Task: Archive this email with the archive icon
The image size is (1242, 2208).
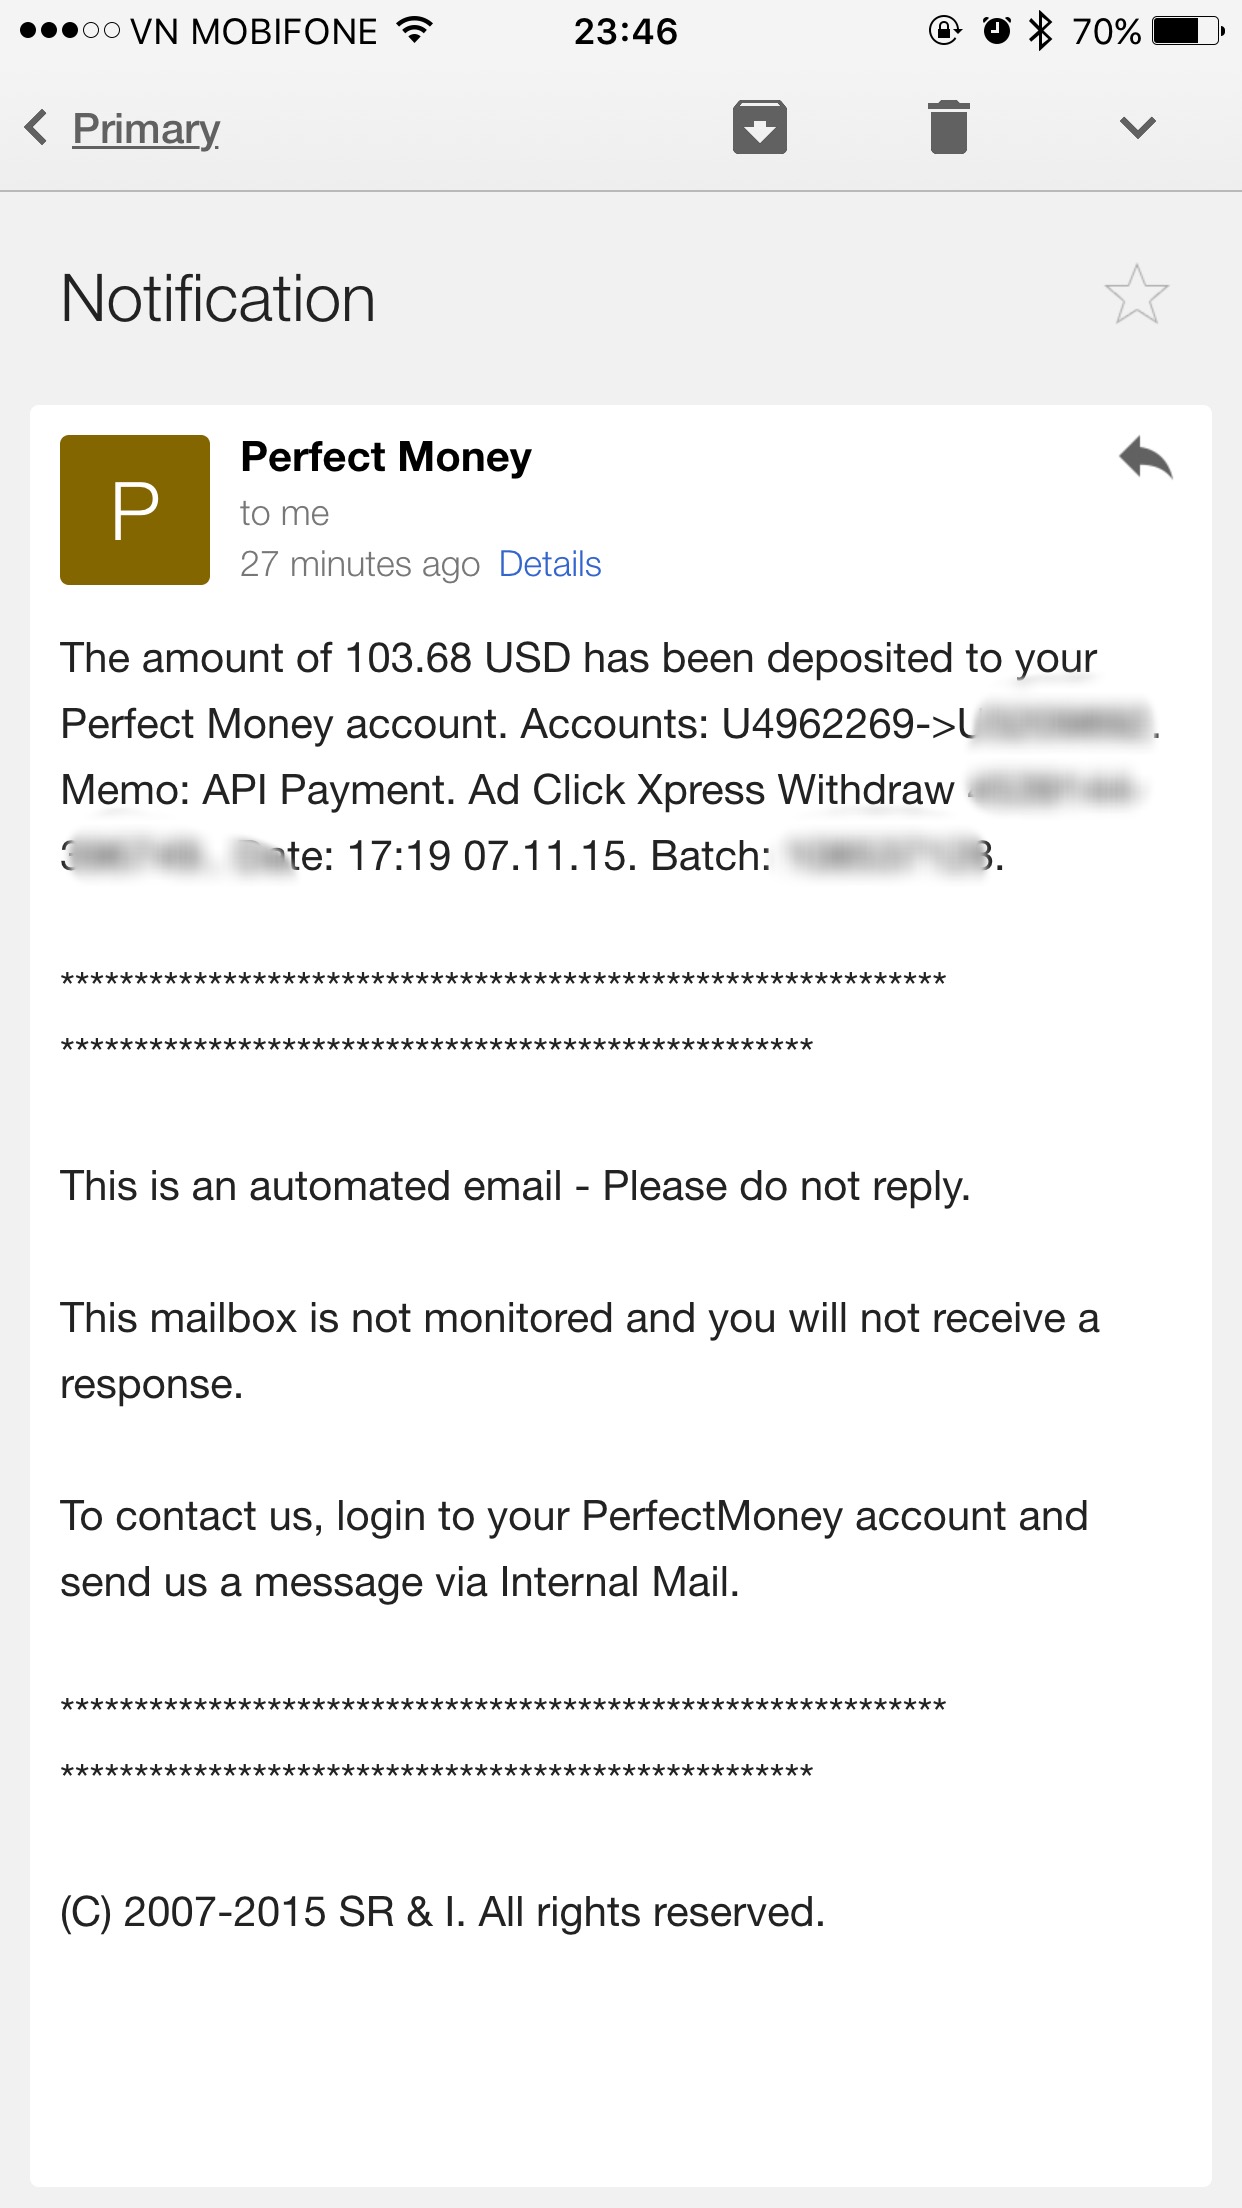Action: tap(759, 127)
